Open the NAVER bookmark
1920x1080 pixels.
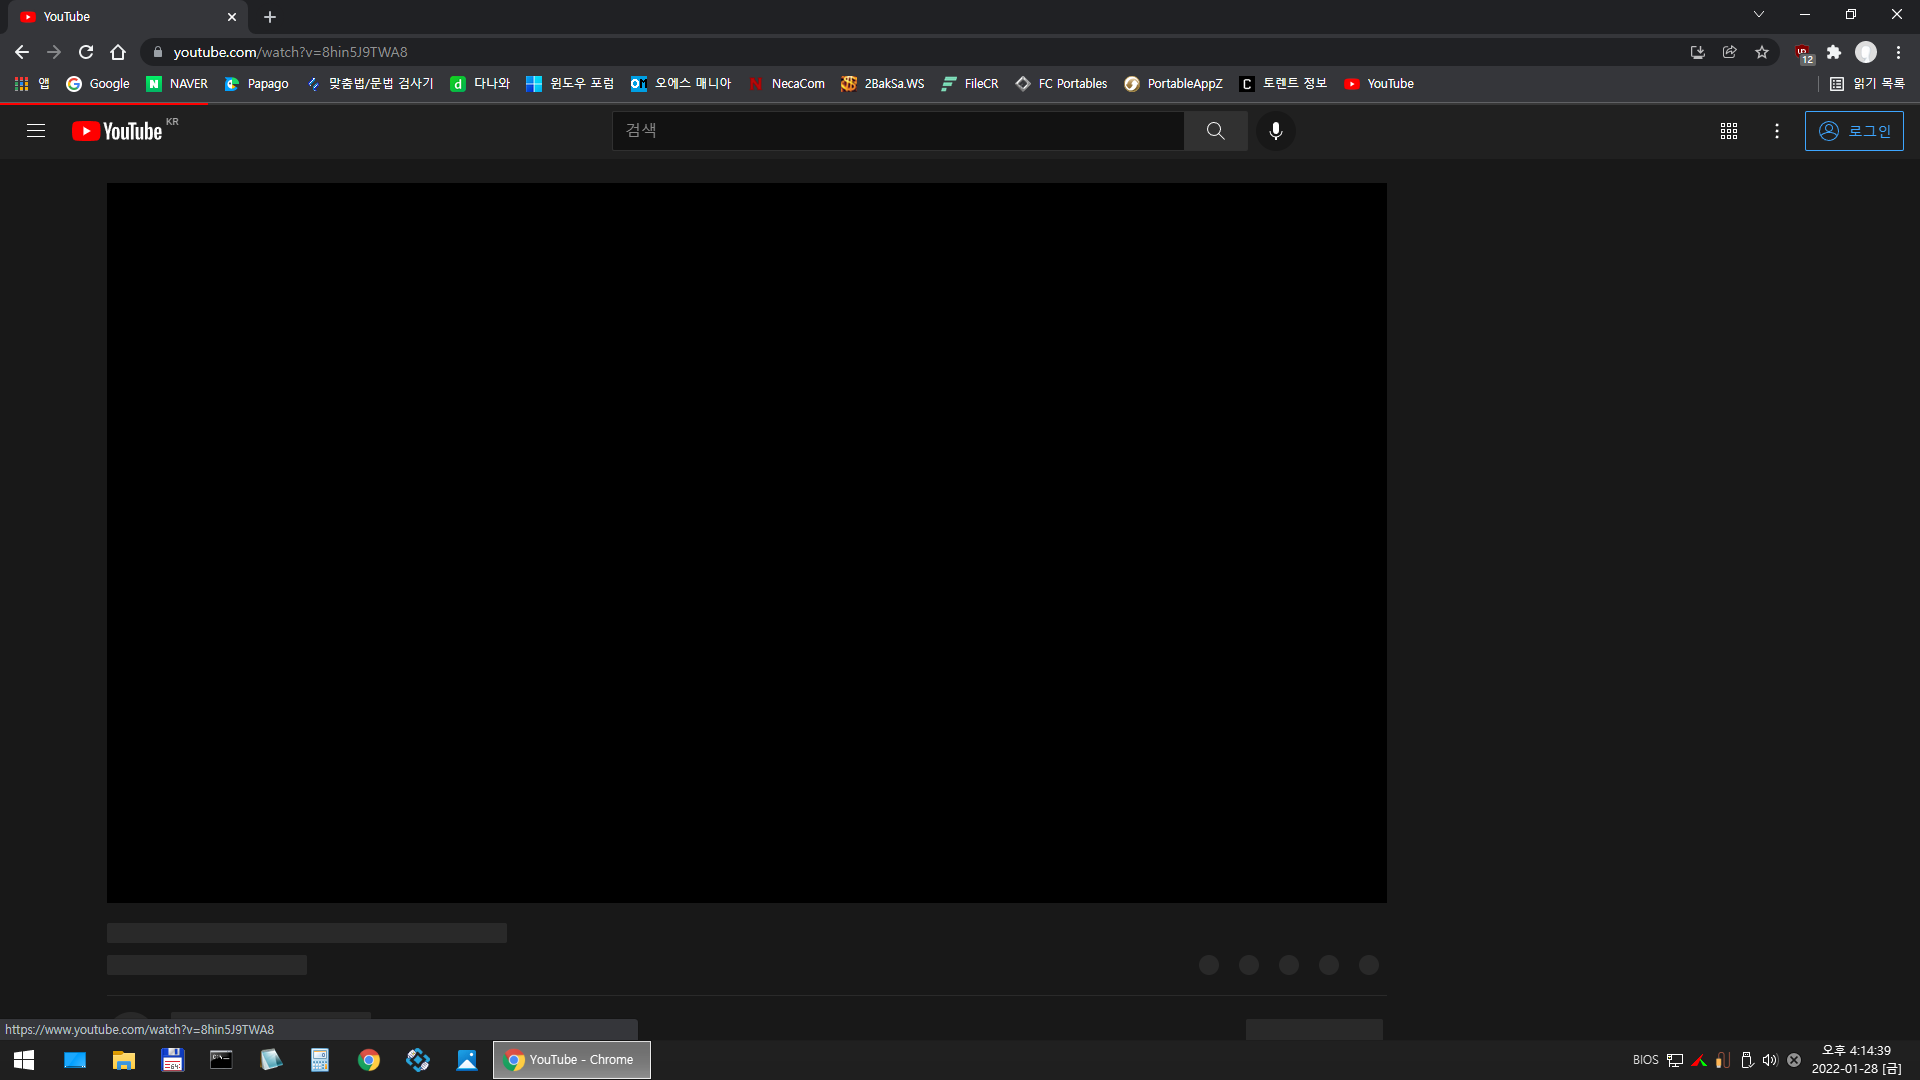point(177,84)
